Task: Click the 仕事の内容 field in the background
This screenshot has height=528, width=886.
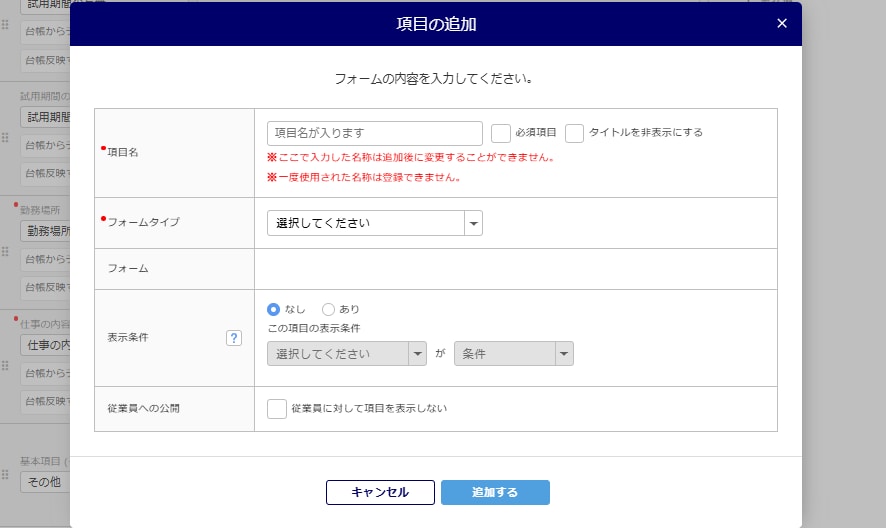Action: point(45,345)
